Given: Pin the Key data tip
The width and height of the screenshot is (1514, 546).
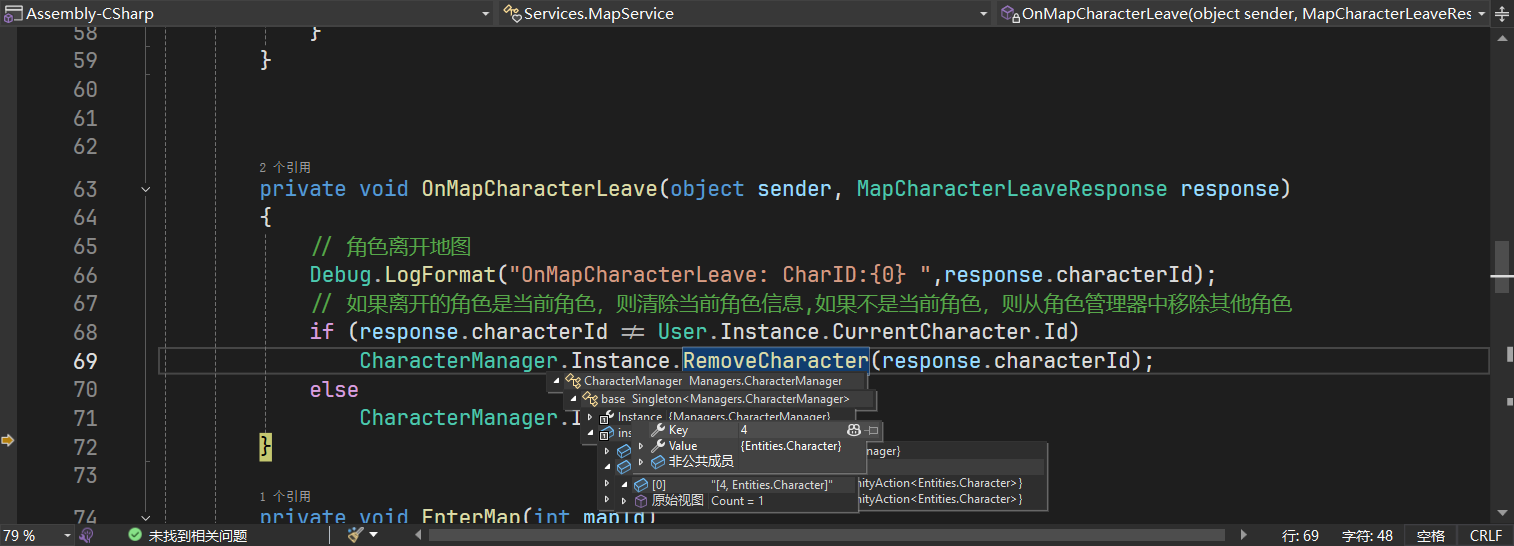Looking at the screenshot, I should tap(873, 430).
